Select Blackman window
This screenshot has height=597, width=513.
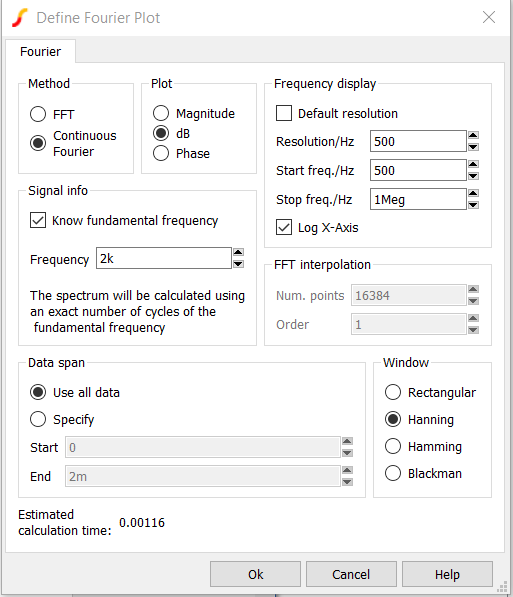click(x=393, y=473)
